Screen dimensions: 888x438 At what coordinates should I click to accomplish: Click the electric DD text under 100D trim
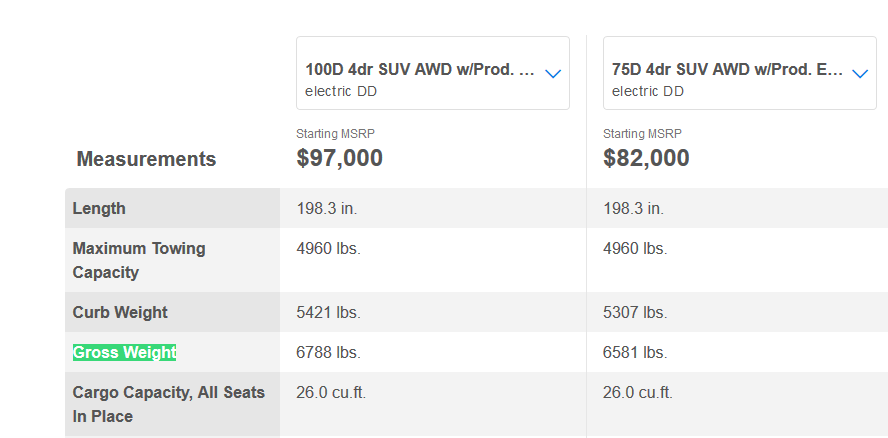point(341,91)
